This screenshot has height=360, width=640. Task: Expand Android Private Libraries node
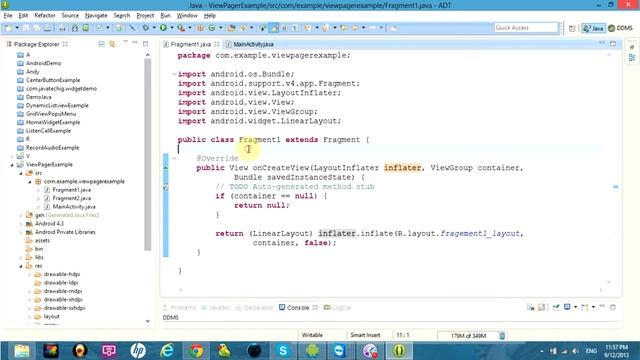pyautogui.click(x=21, y=232)
